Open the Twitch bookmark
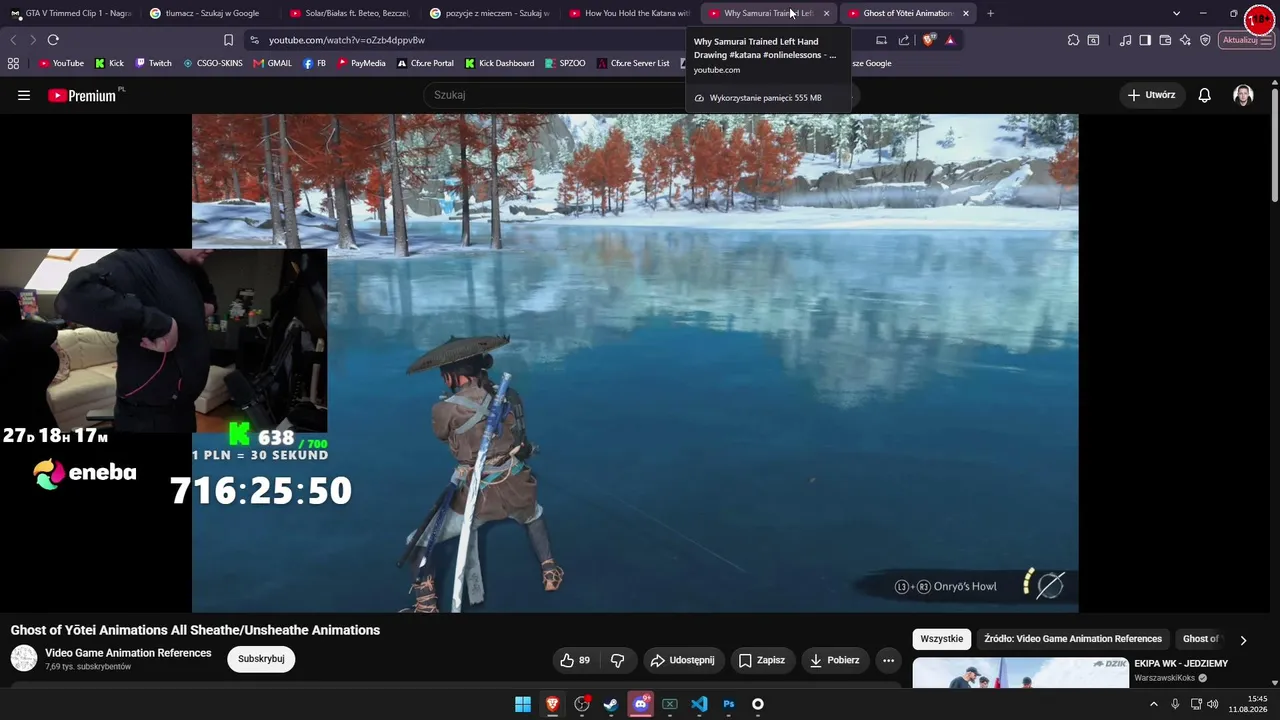 tap(153, 63)
